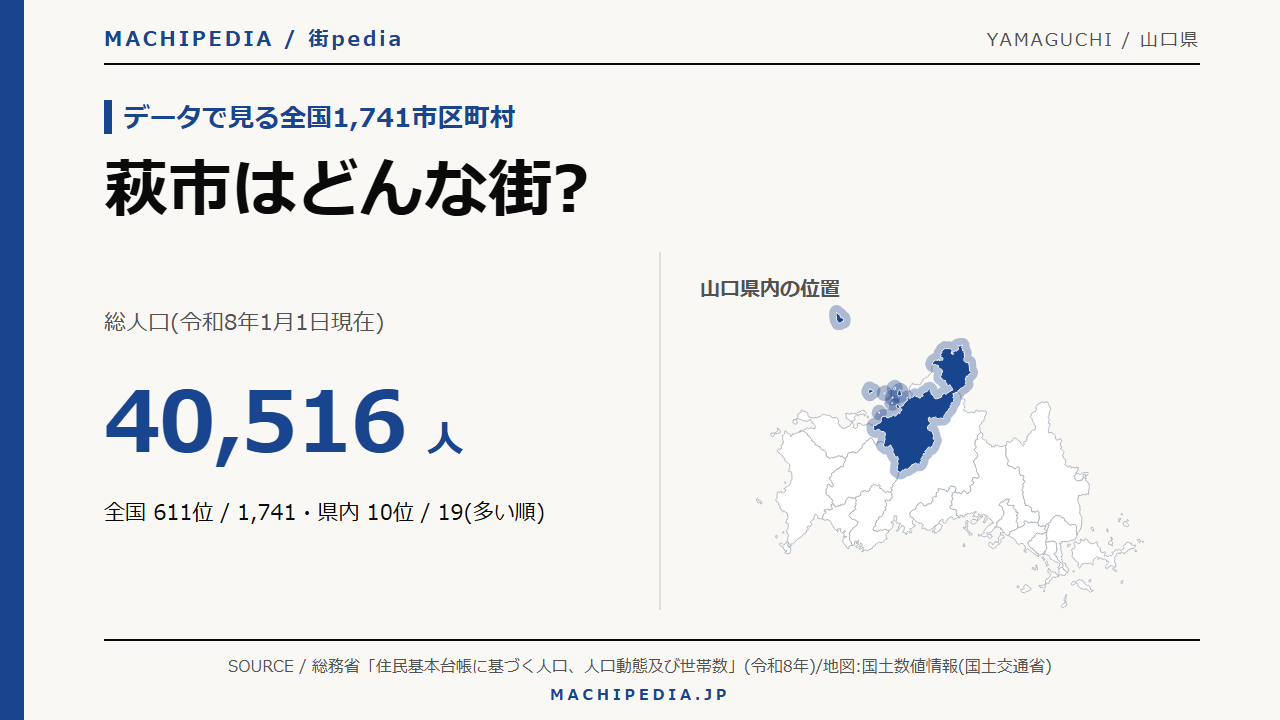Click the headline 萩市はどんな街?

point(345,188)
